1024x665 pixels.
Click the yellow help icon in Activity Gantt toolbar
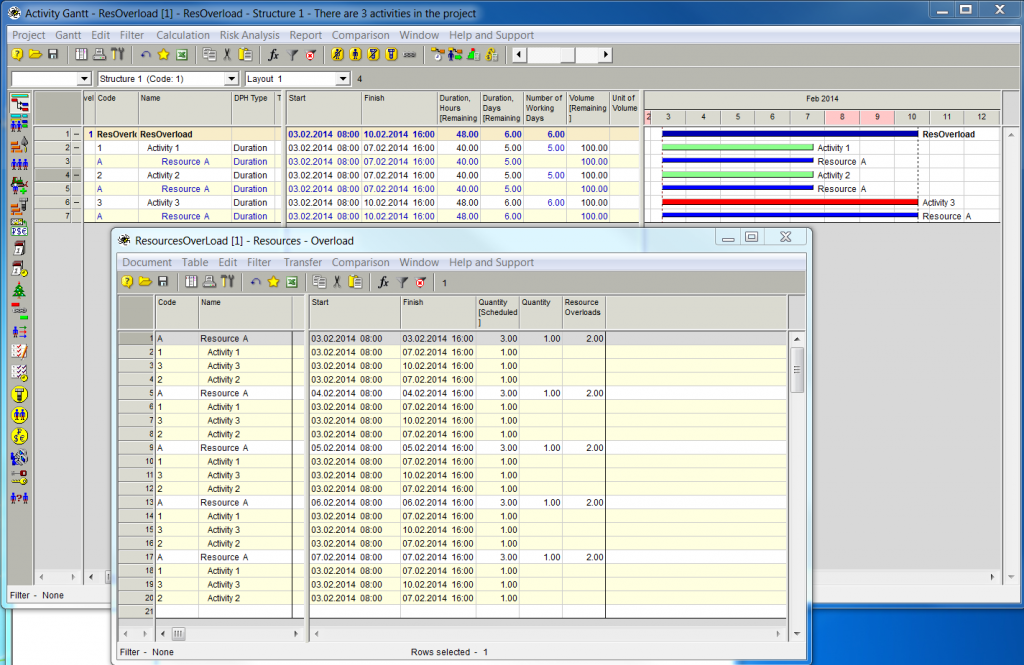click(x=18, y=55)
